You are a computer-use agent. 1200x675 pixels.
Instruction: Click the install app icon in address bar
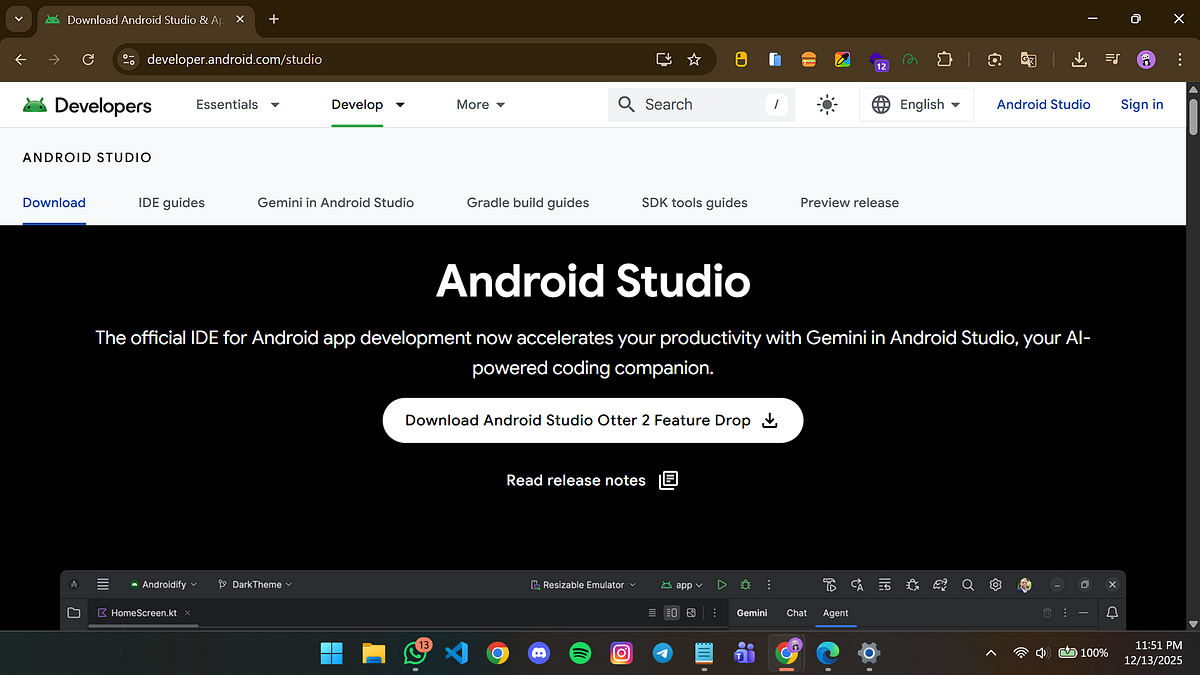(x=664, y=59)
